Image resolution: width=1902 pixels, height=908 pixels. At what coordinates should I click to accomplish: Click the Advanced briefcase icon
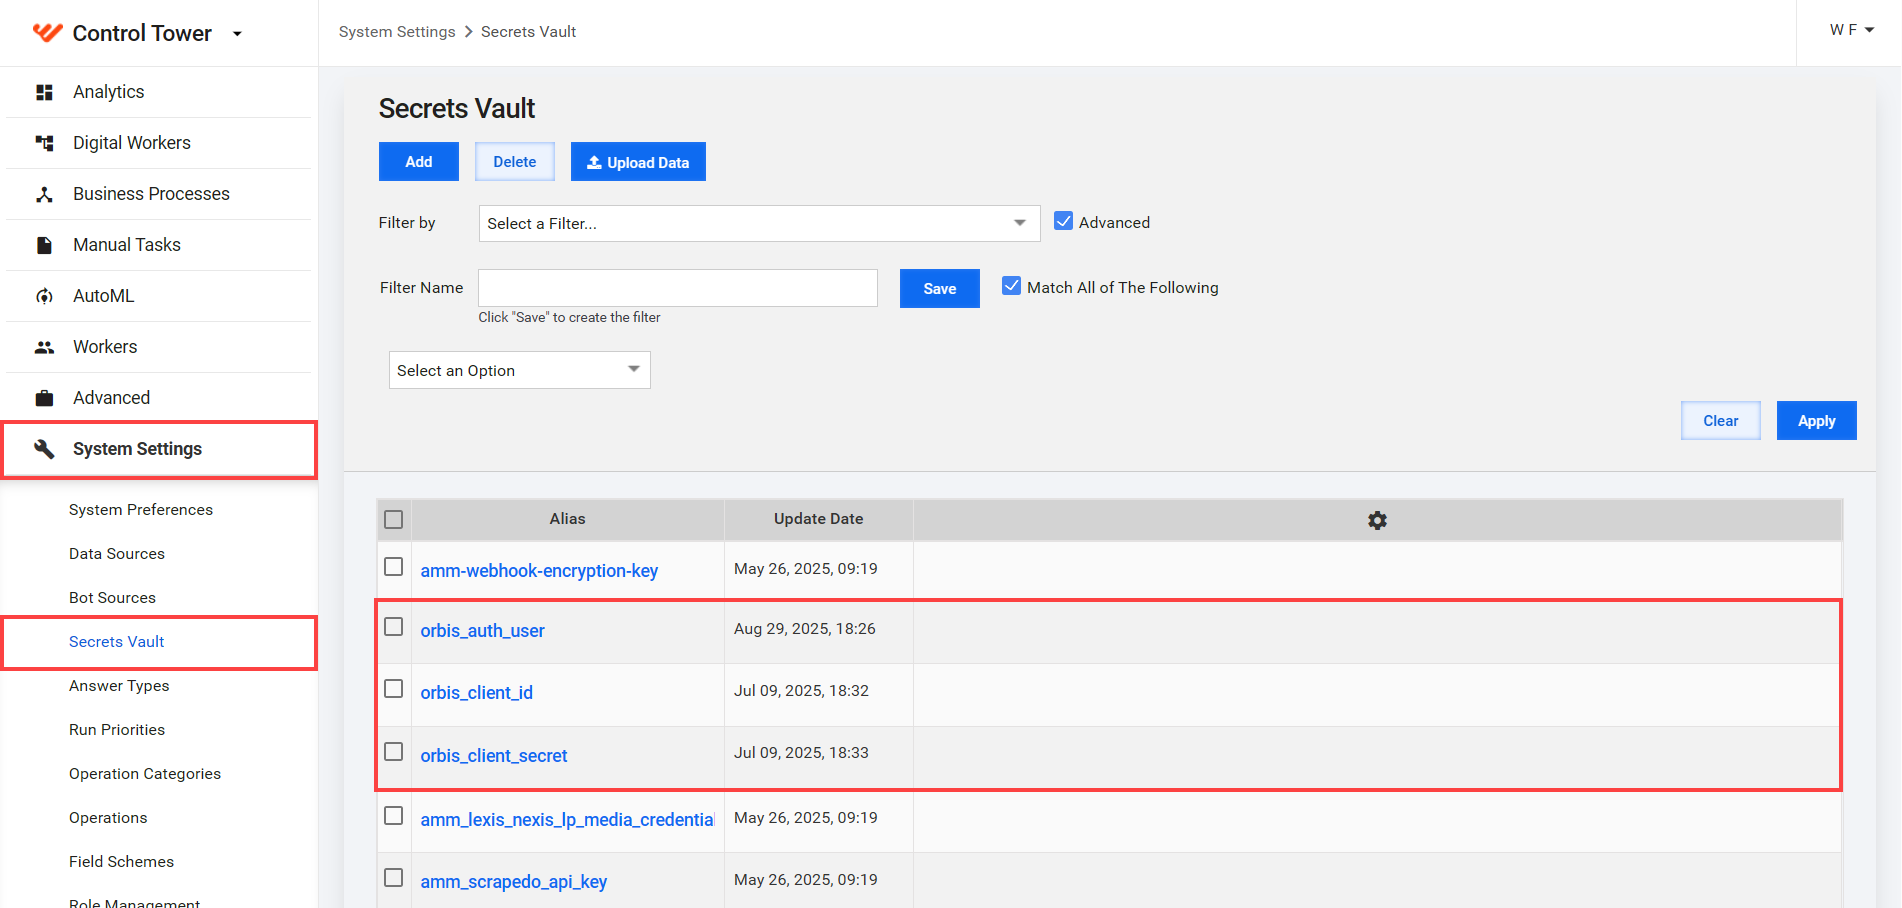point(44,398)
